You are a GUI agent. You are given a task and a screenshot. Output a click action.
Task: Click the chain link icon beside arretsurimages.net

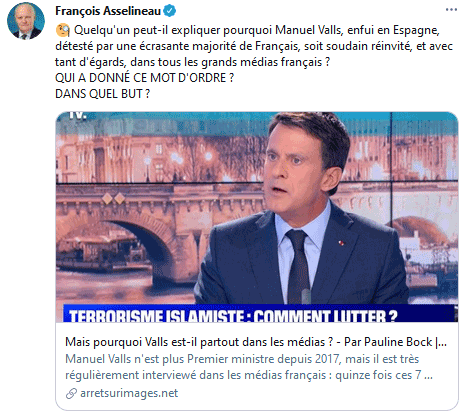tap(71, 394)
